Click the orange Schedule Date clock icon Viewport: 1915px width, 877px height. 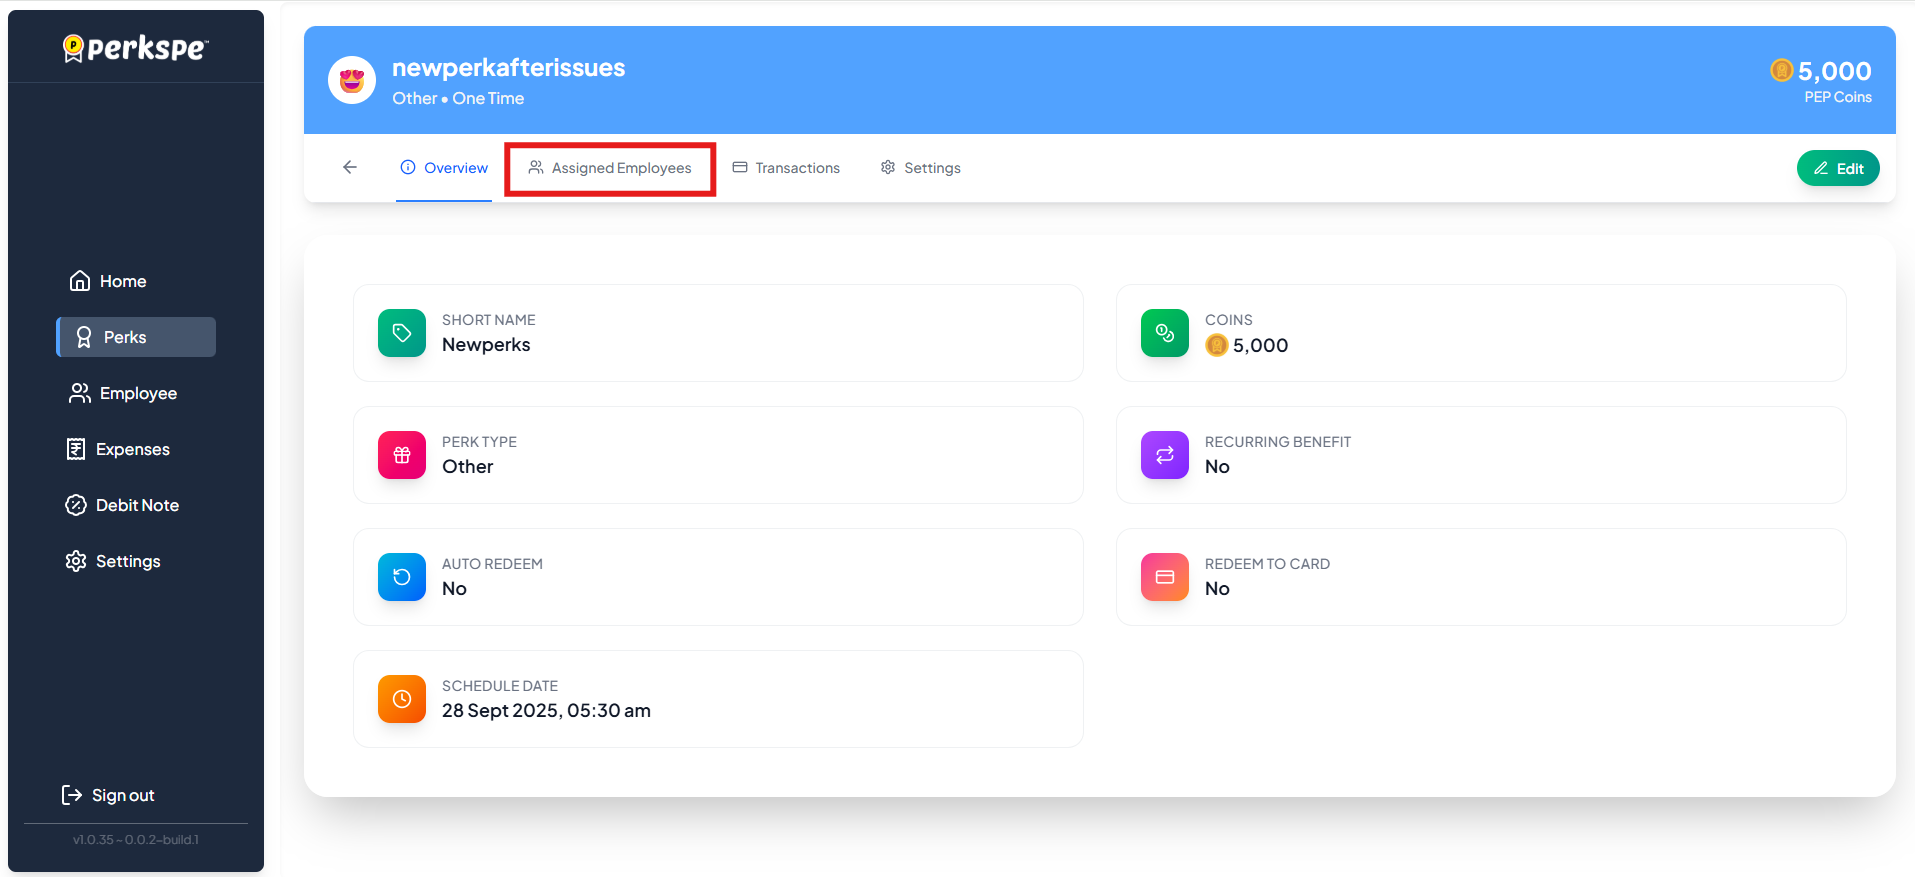pyautogui.click(x=402, y=699)
